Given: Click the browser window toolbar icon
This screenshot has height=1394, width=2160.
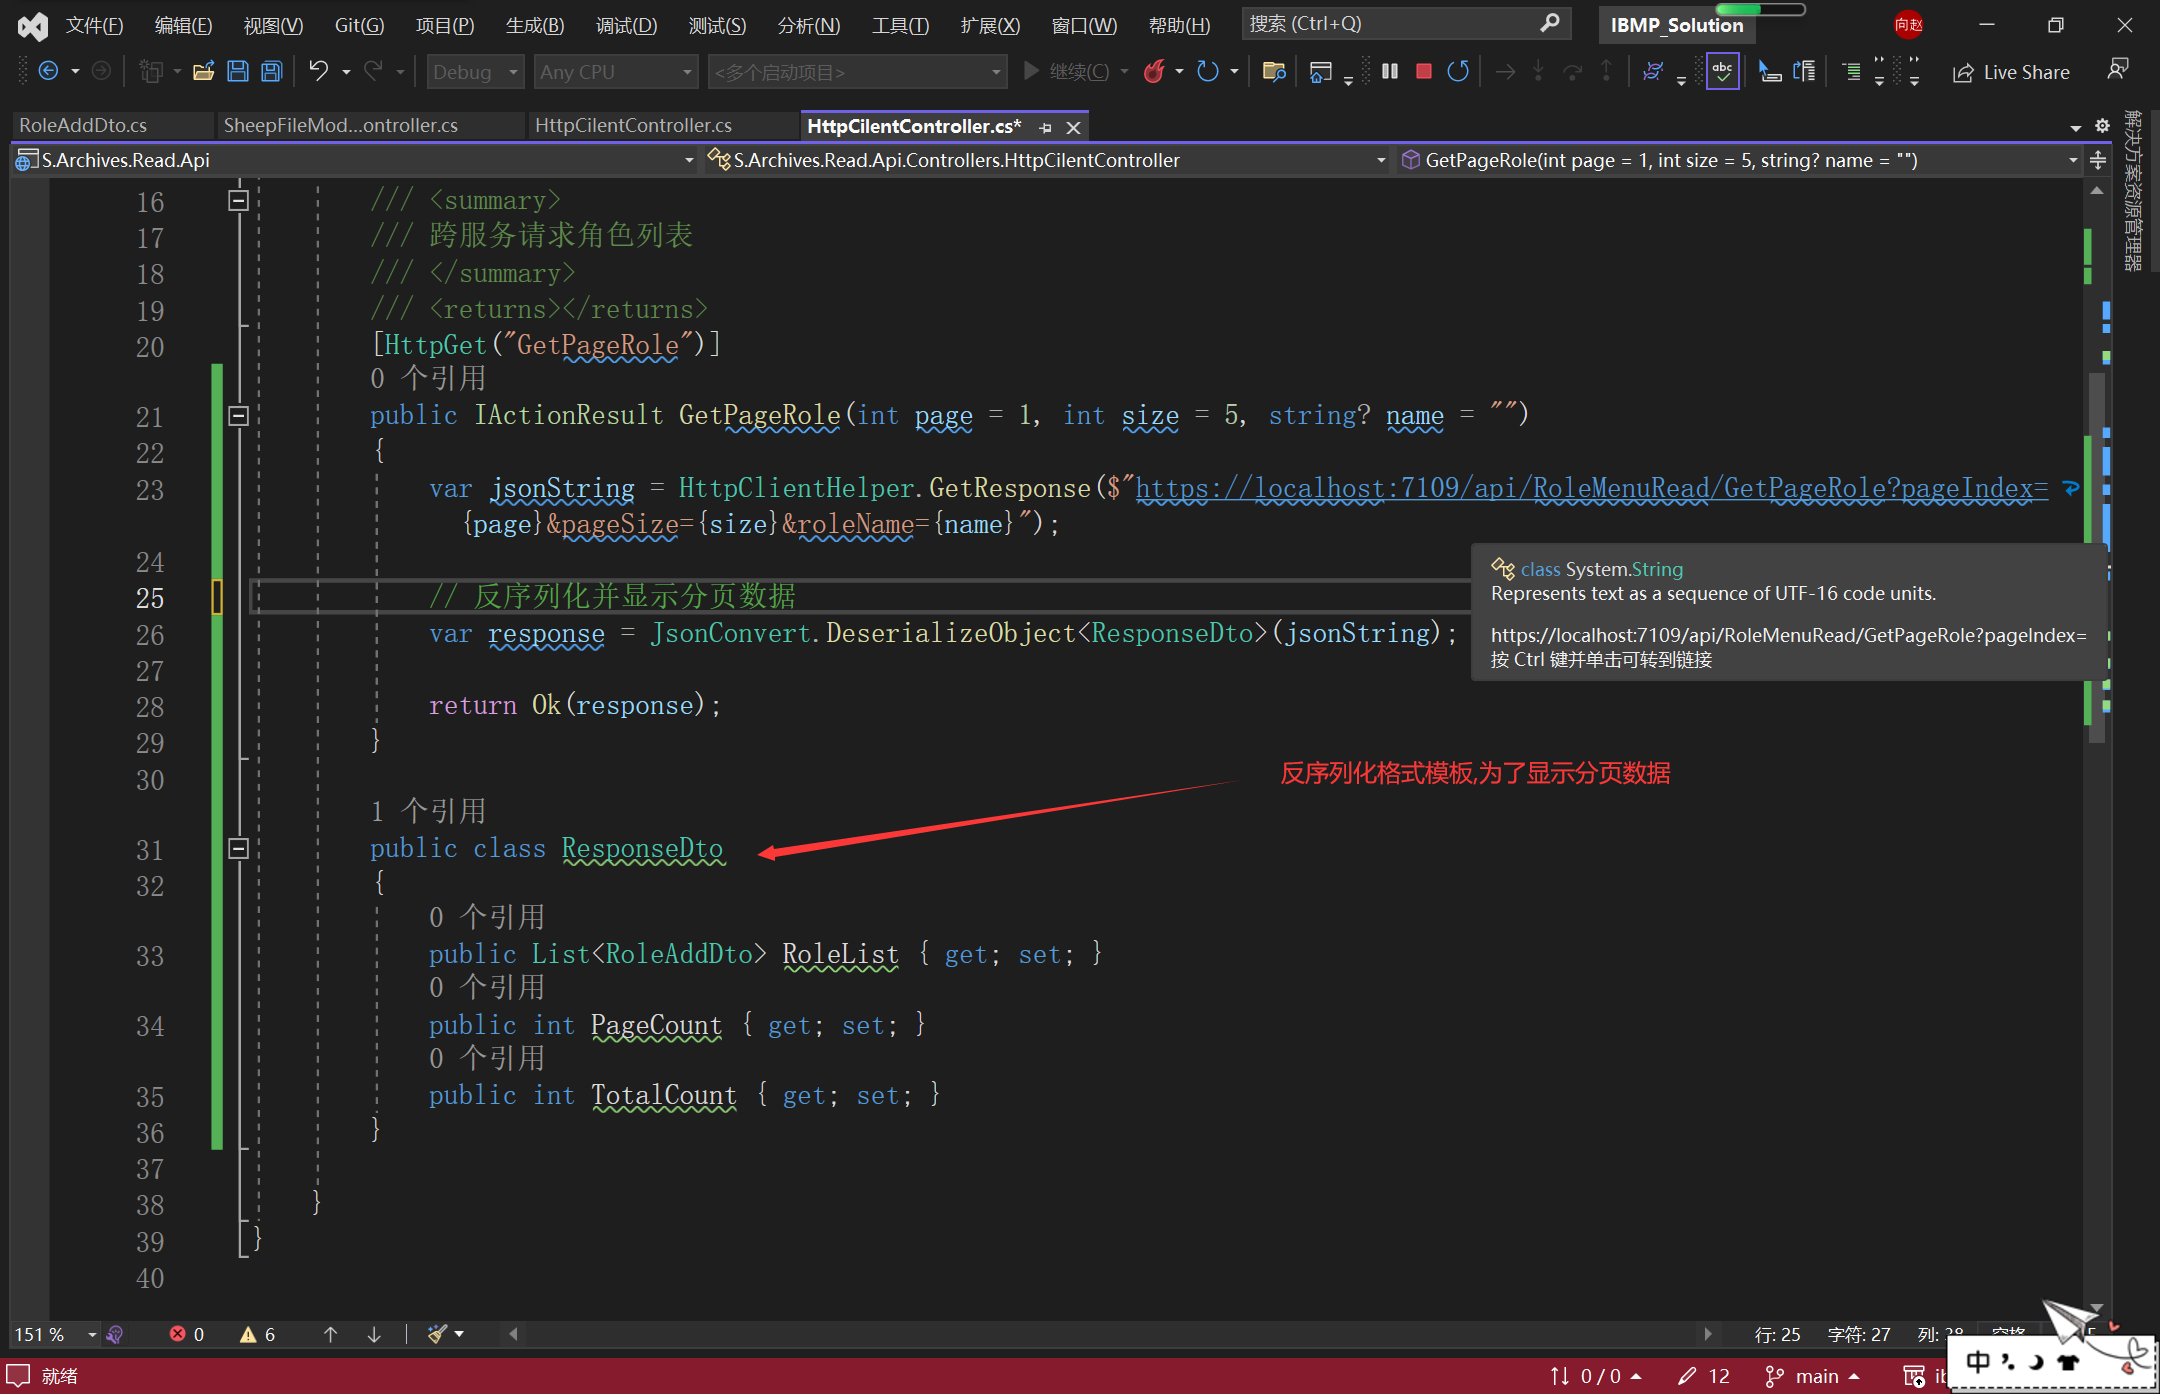Looking at the screenshot, I should pyautogui.click(x=1321, y=71).
